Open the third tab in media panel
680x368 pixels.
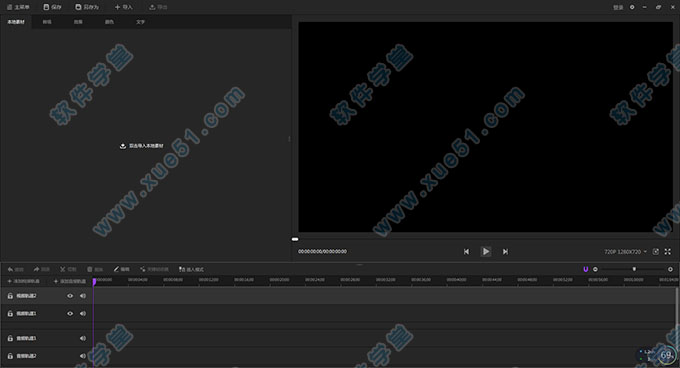point(78,22)
